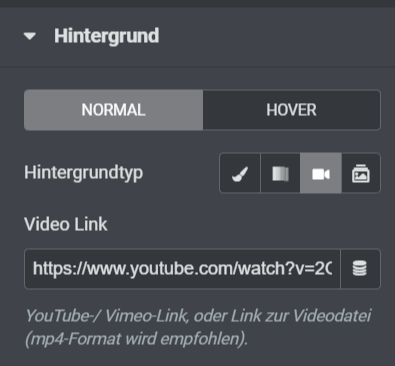Click the Video Link label
Image resolution: width=395 pixels, height=366 pixels.
pos(66,224)
